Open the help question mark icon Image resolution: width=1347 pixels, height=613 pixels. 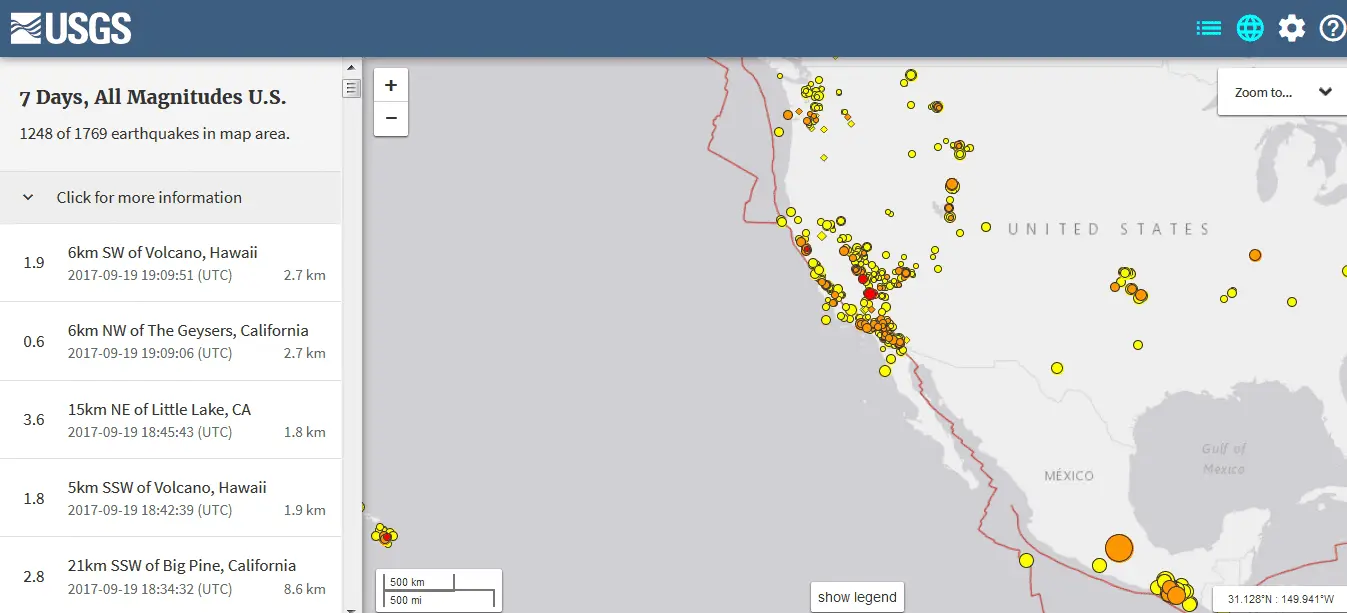pyautogui.click(x=1332, y=28)
